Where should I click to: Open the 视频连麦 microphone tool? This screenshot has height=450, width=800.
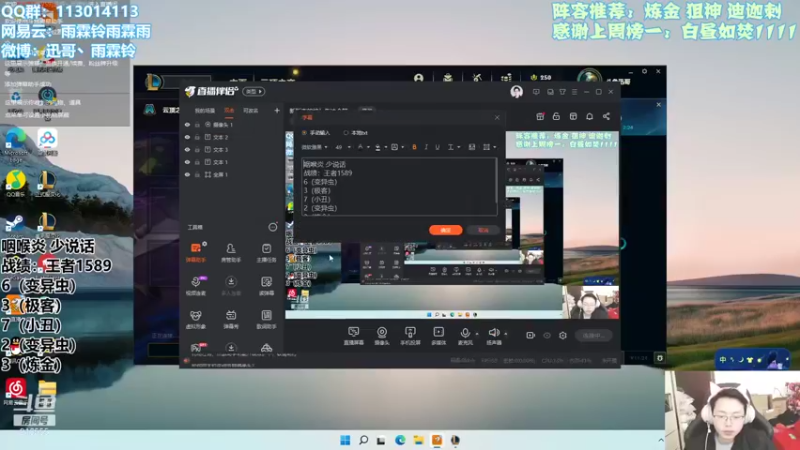coord(196,286)
